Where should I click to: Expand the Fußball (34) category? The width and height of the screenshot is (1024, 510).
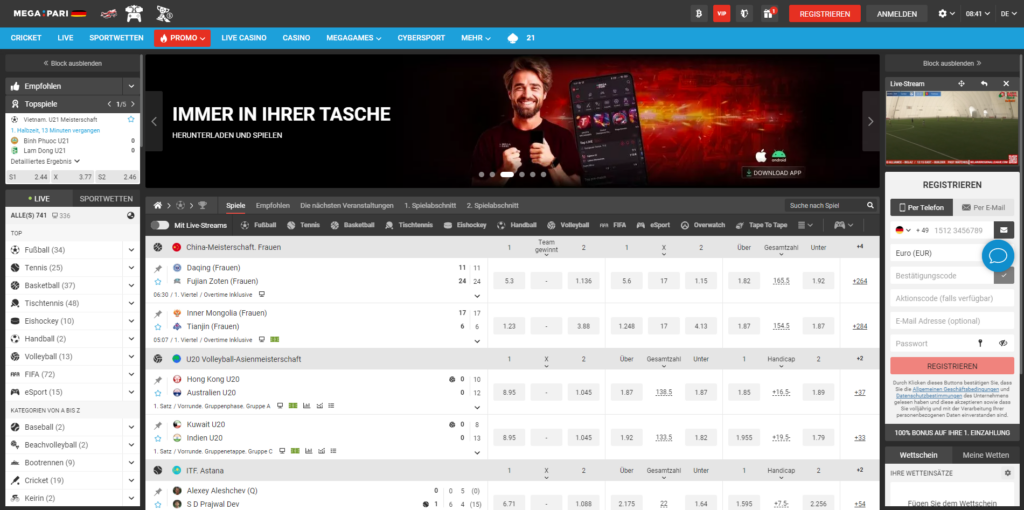(x=131, y=250)
